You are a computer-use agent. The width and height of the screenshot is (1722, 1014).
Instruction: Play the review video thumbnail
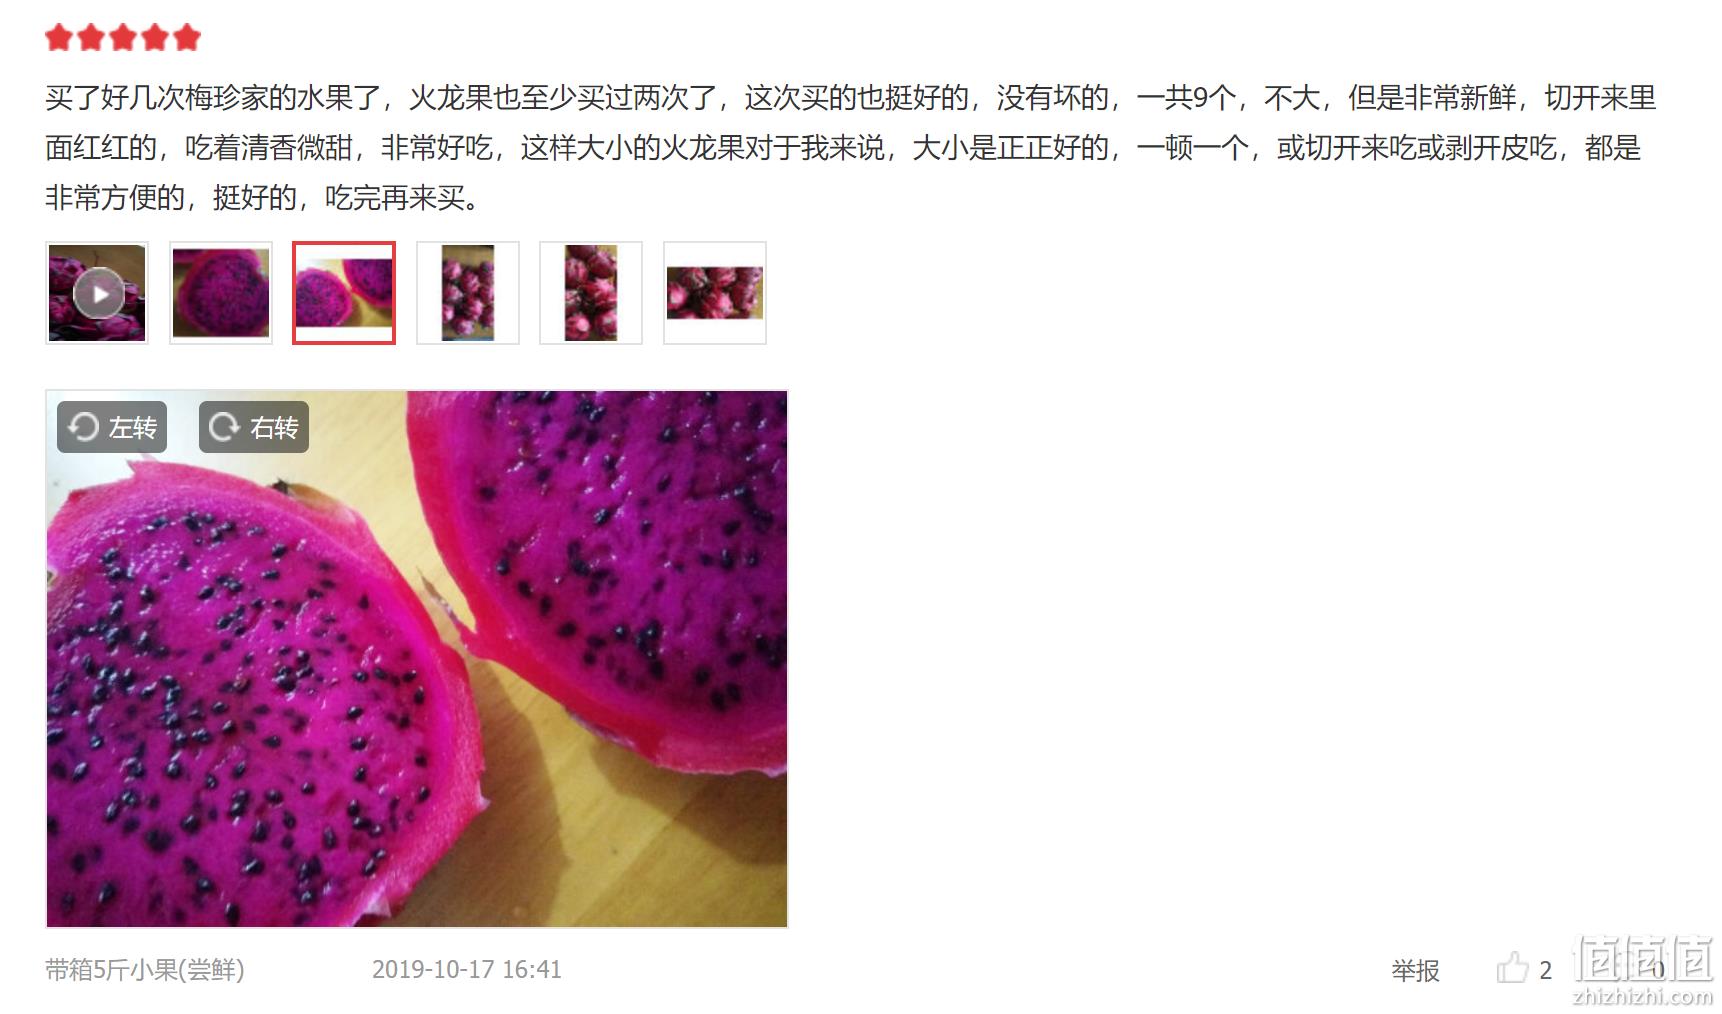point(97,293)
